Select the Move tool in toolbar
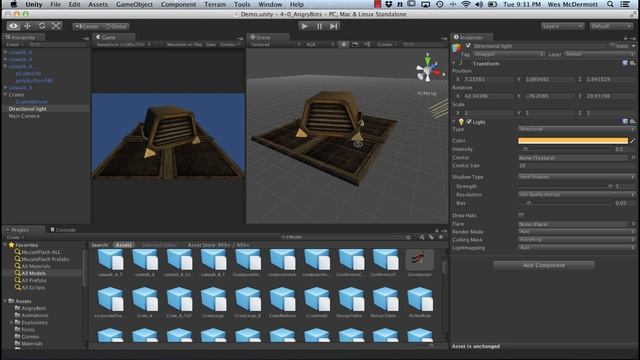 coord(28,26)
